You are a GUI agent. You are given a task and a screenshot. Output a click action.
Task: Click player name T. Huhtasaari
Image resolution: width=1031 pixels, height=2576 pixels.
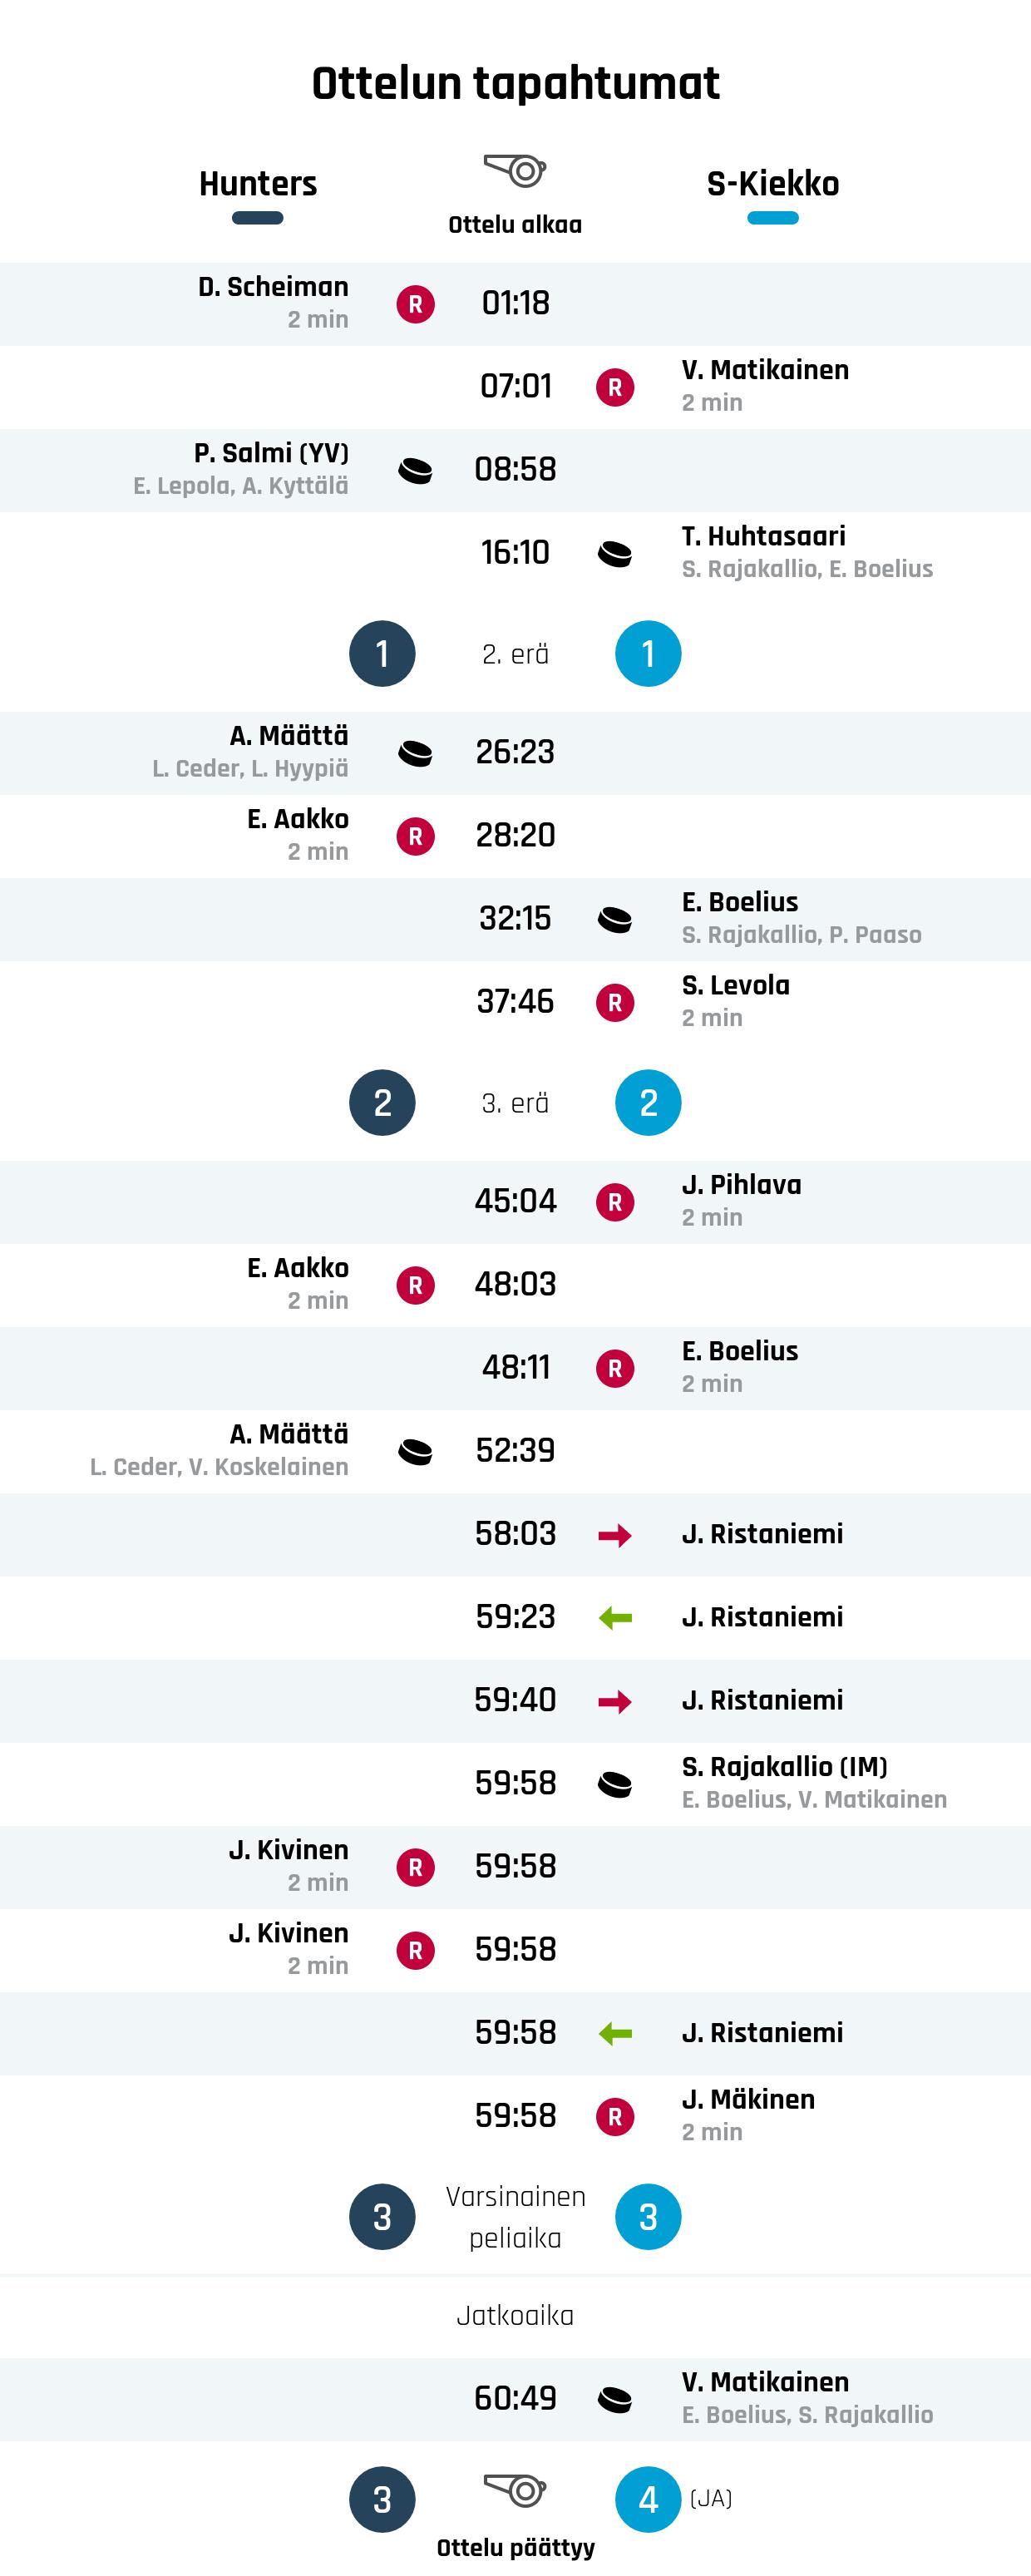coord(764,536)
